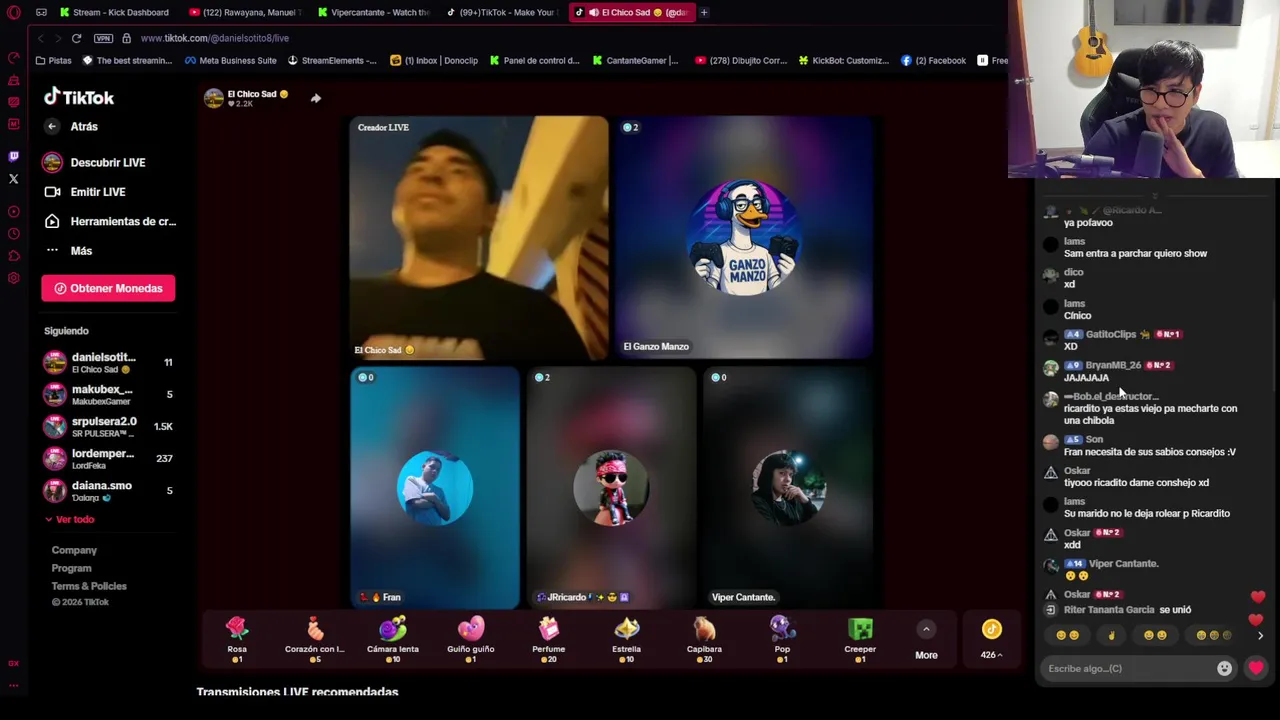Image resolution: width=1280 pixels, height=720 pixels.
Task: Open lordemper... followed account
Action: pos(108,458)
